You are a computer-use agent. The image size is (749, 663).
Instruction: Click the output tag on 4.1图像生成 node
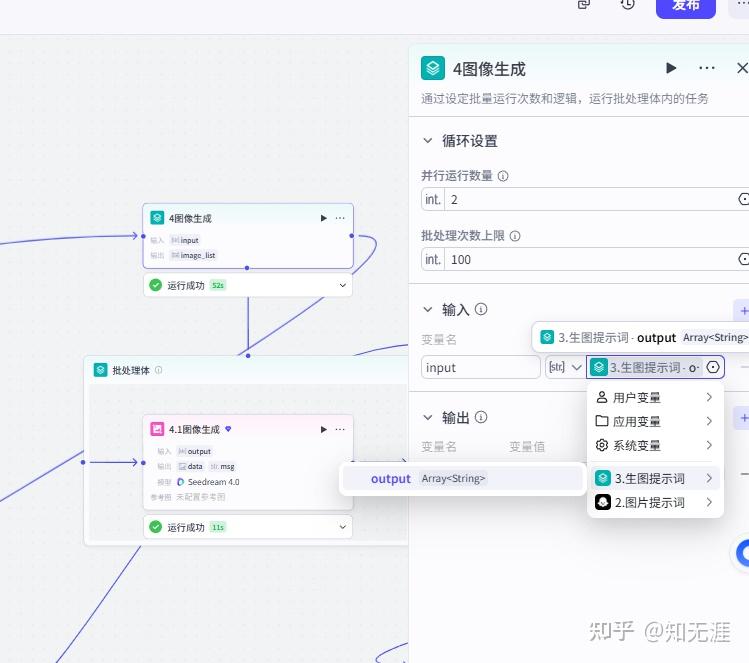pos(194,451)
